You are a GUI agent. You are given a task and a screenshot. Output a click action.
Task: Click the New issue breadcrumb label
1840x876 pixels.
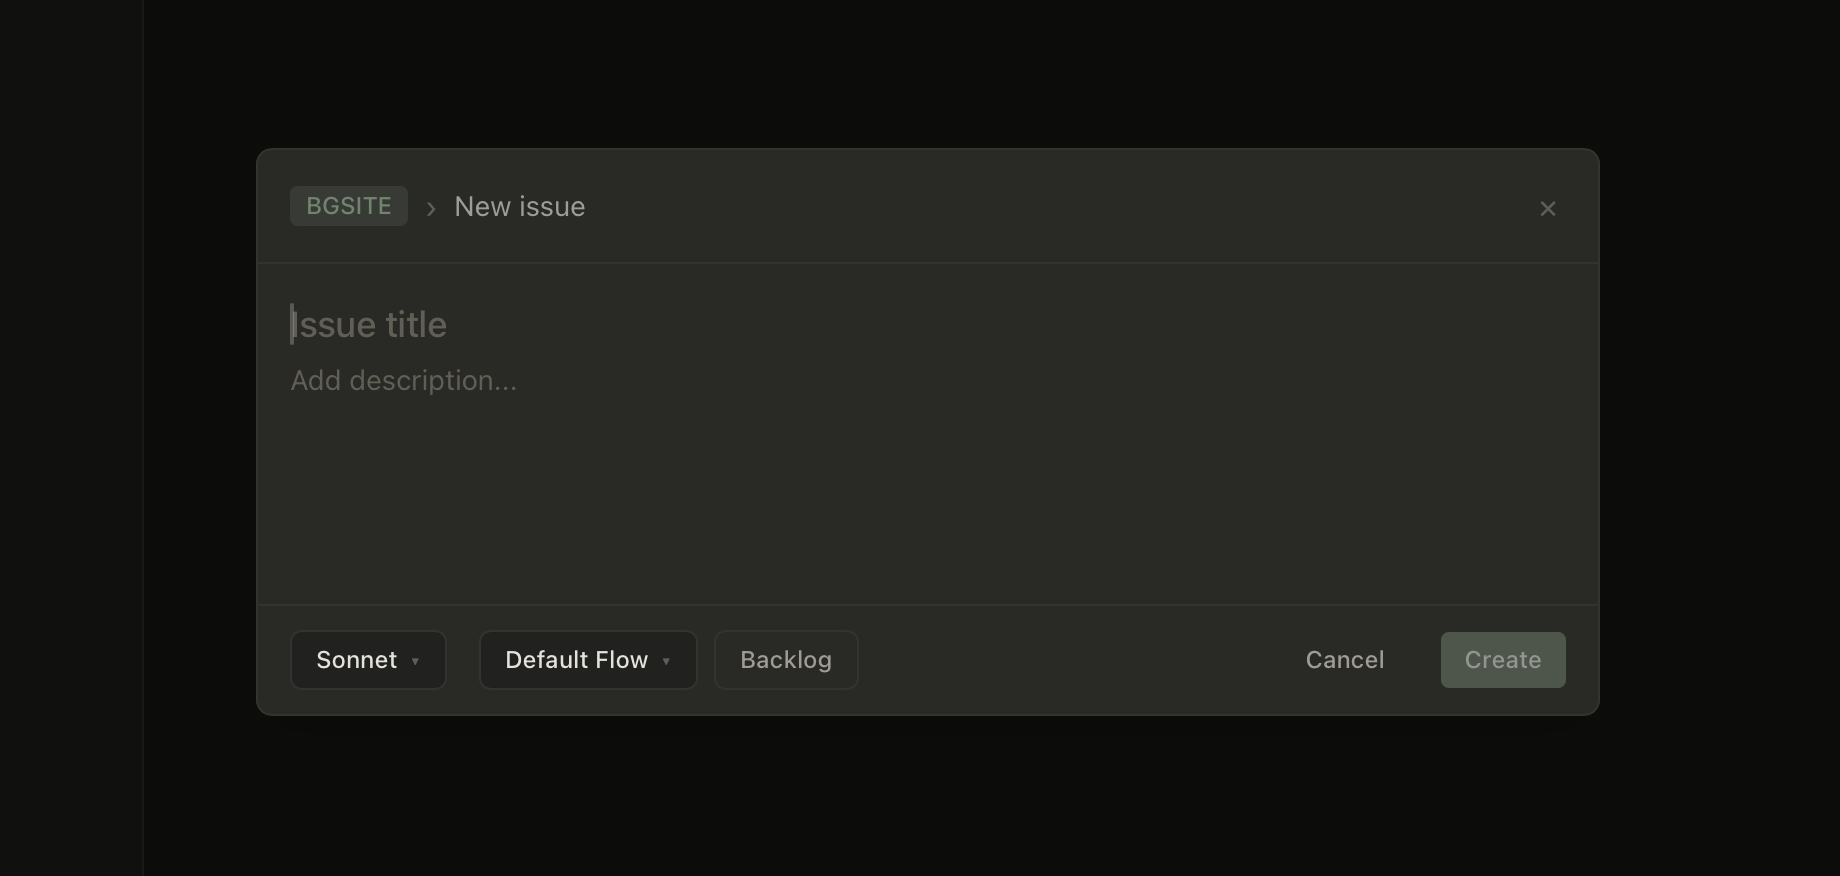coord(519,206)
